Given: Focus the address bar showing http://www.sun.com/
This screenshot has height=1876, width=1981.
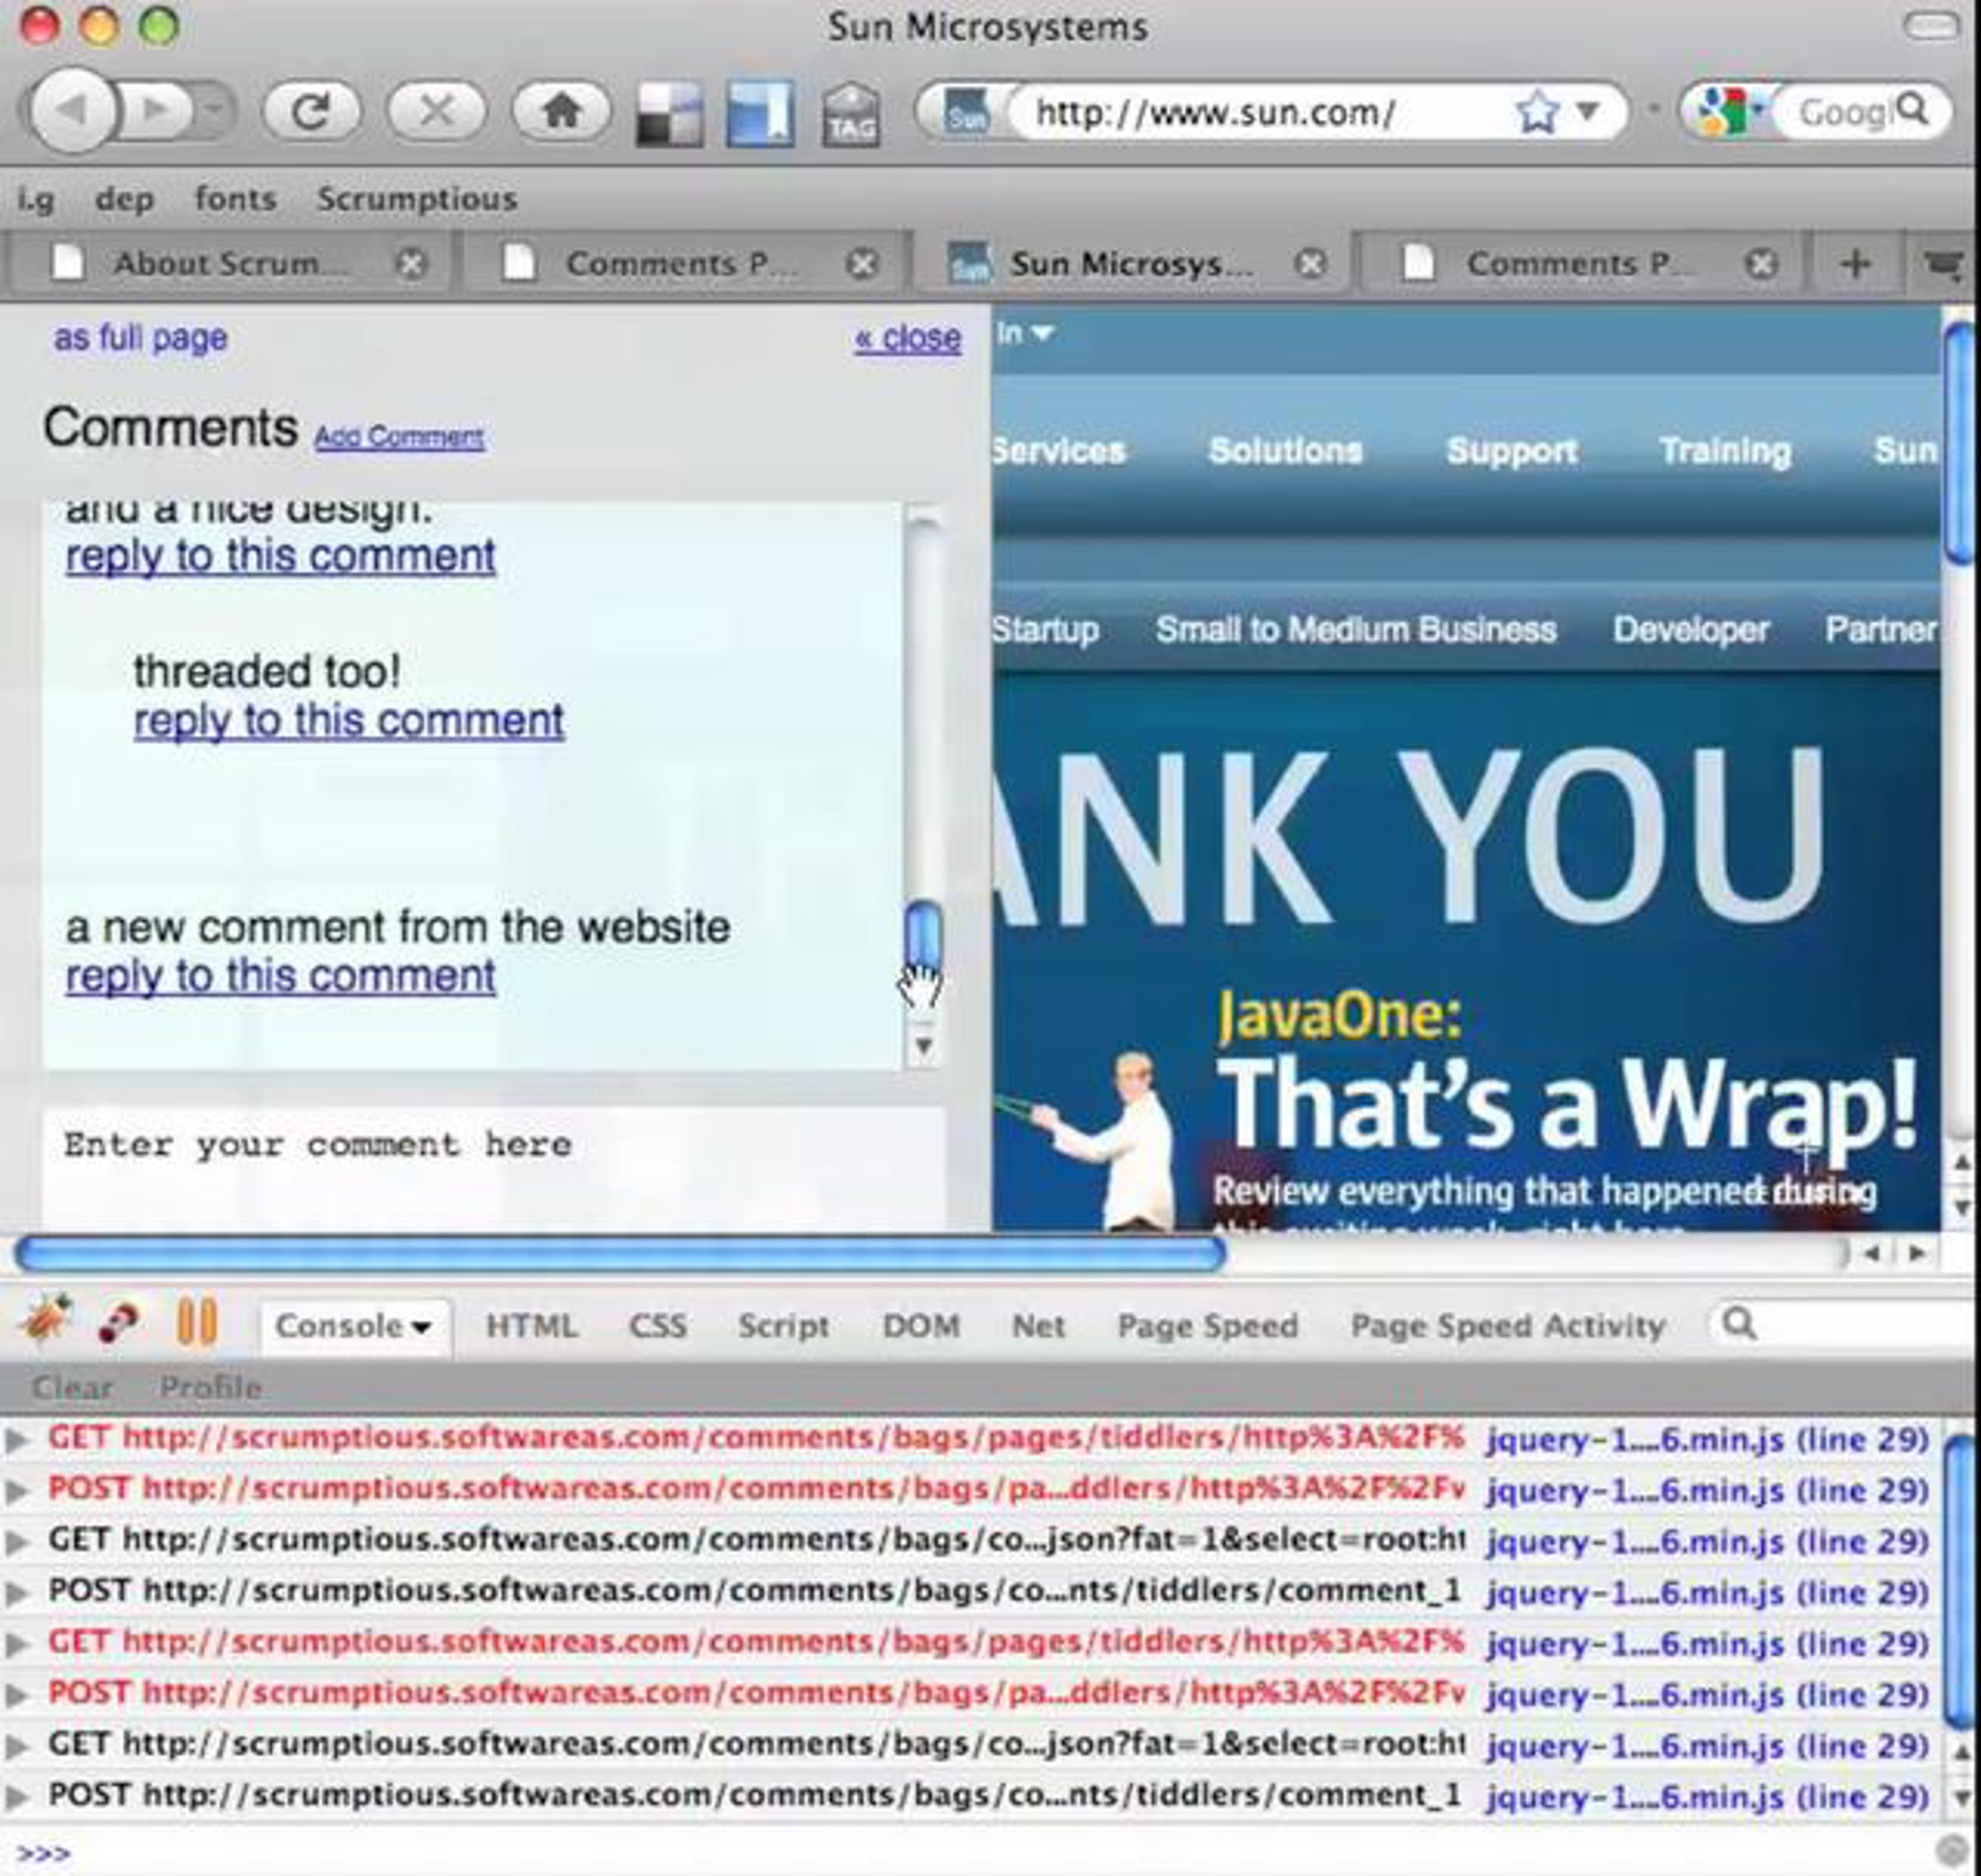Looking at the screenshot, I should (1260, 112).
